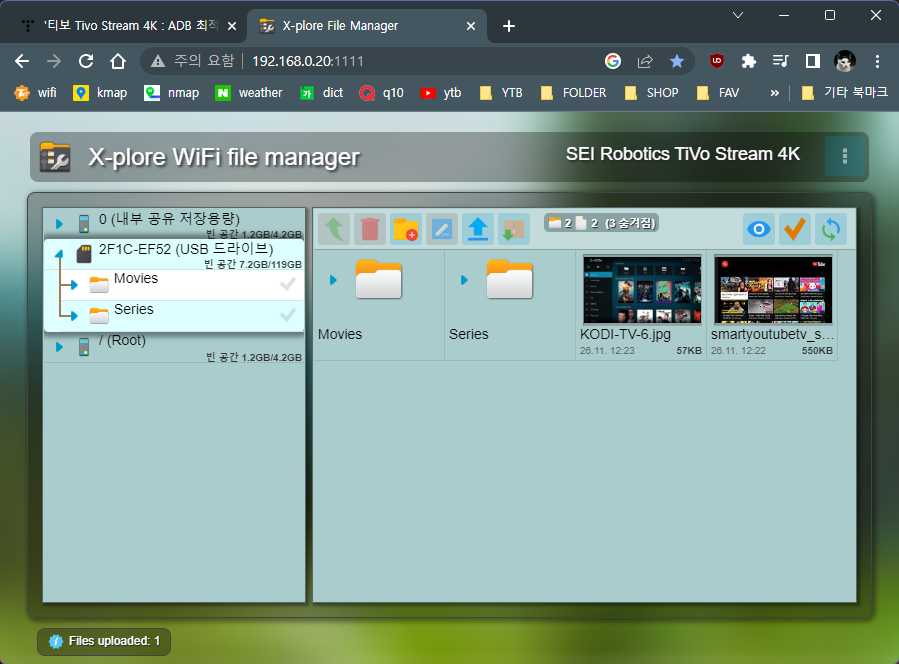899x664 pixels.
Task: Click the Files uploaded: 1 notification
Action: (104, 641)
